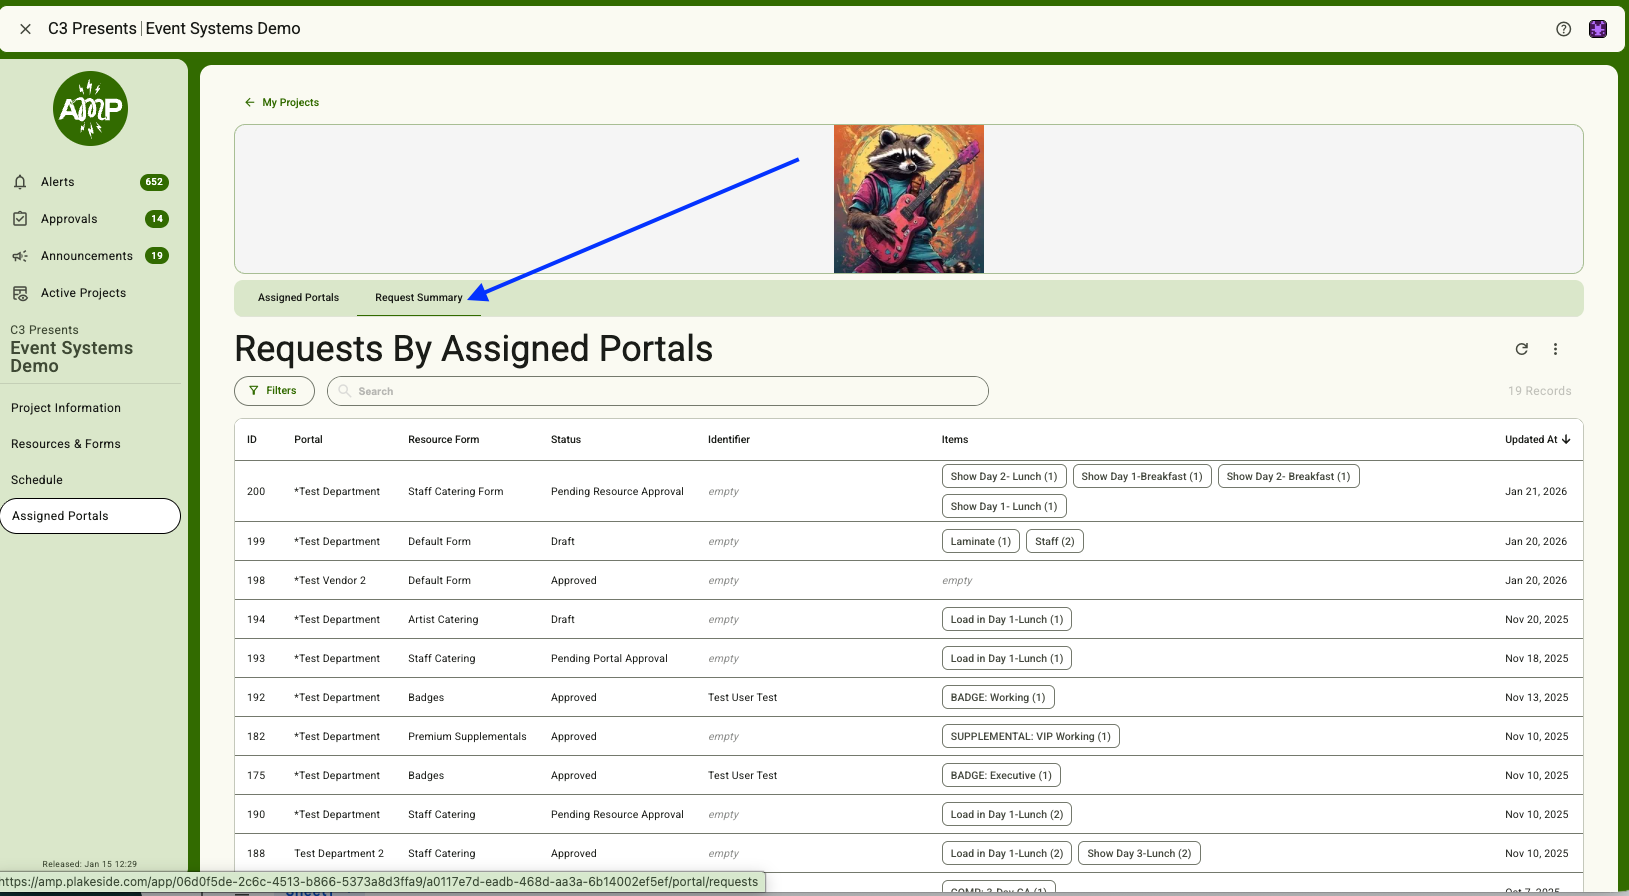Sort by Portal column header

click(x=308, y=440)
